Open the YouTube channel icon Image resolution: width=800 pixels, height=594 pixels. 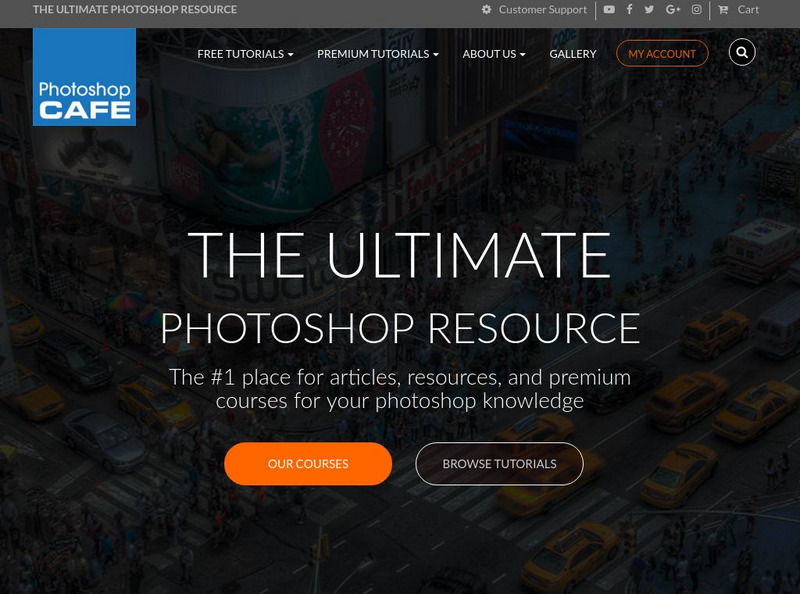(x=609, y=9)
